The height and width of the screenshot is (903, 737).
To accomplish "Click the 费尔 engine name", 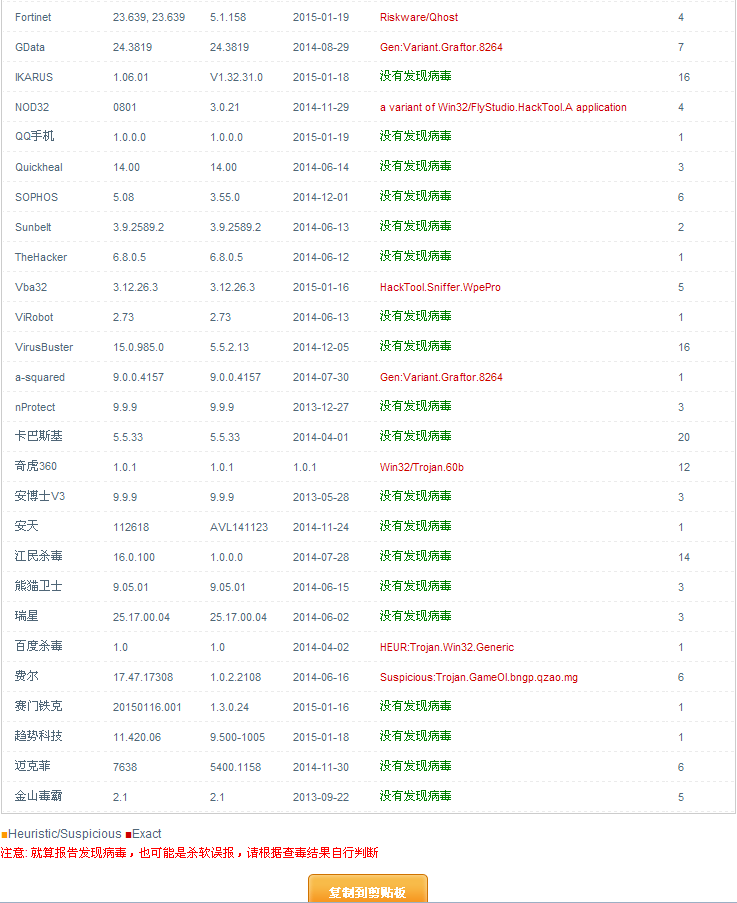I will pos(26,676).
